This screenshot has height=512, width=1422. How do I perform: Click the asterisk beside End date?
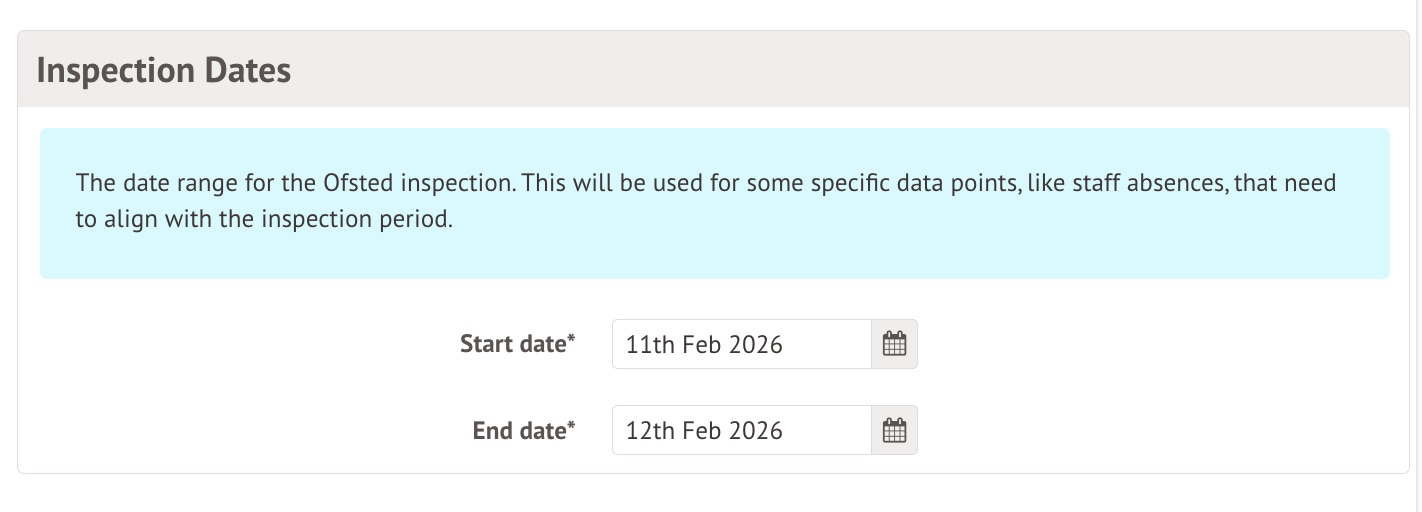click(x=572, y=426)
